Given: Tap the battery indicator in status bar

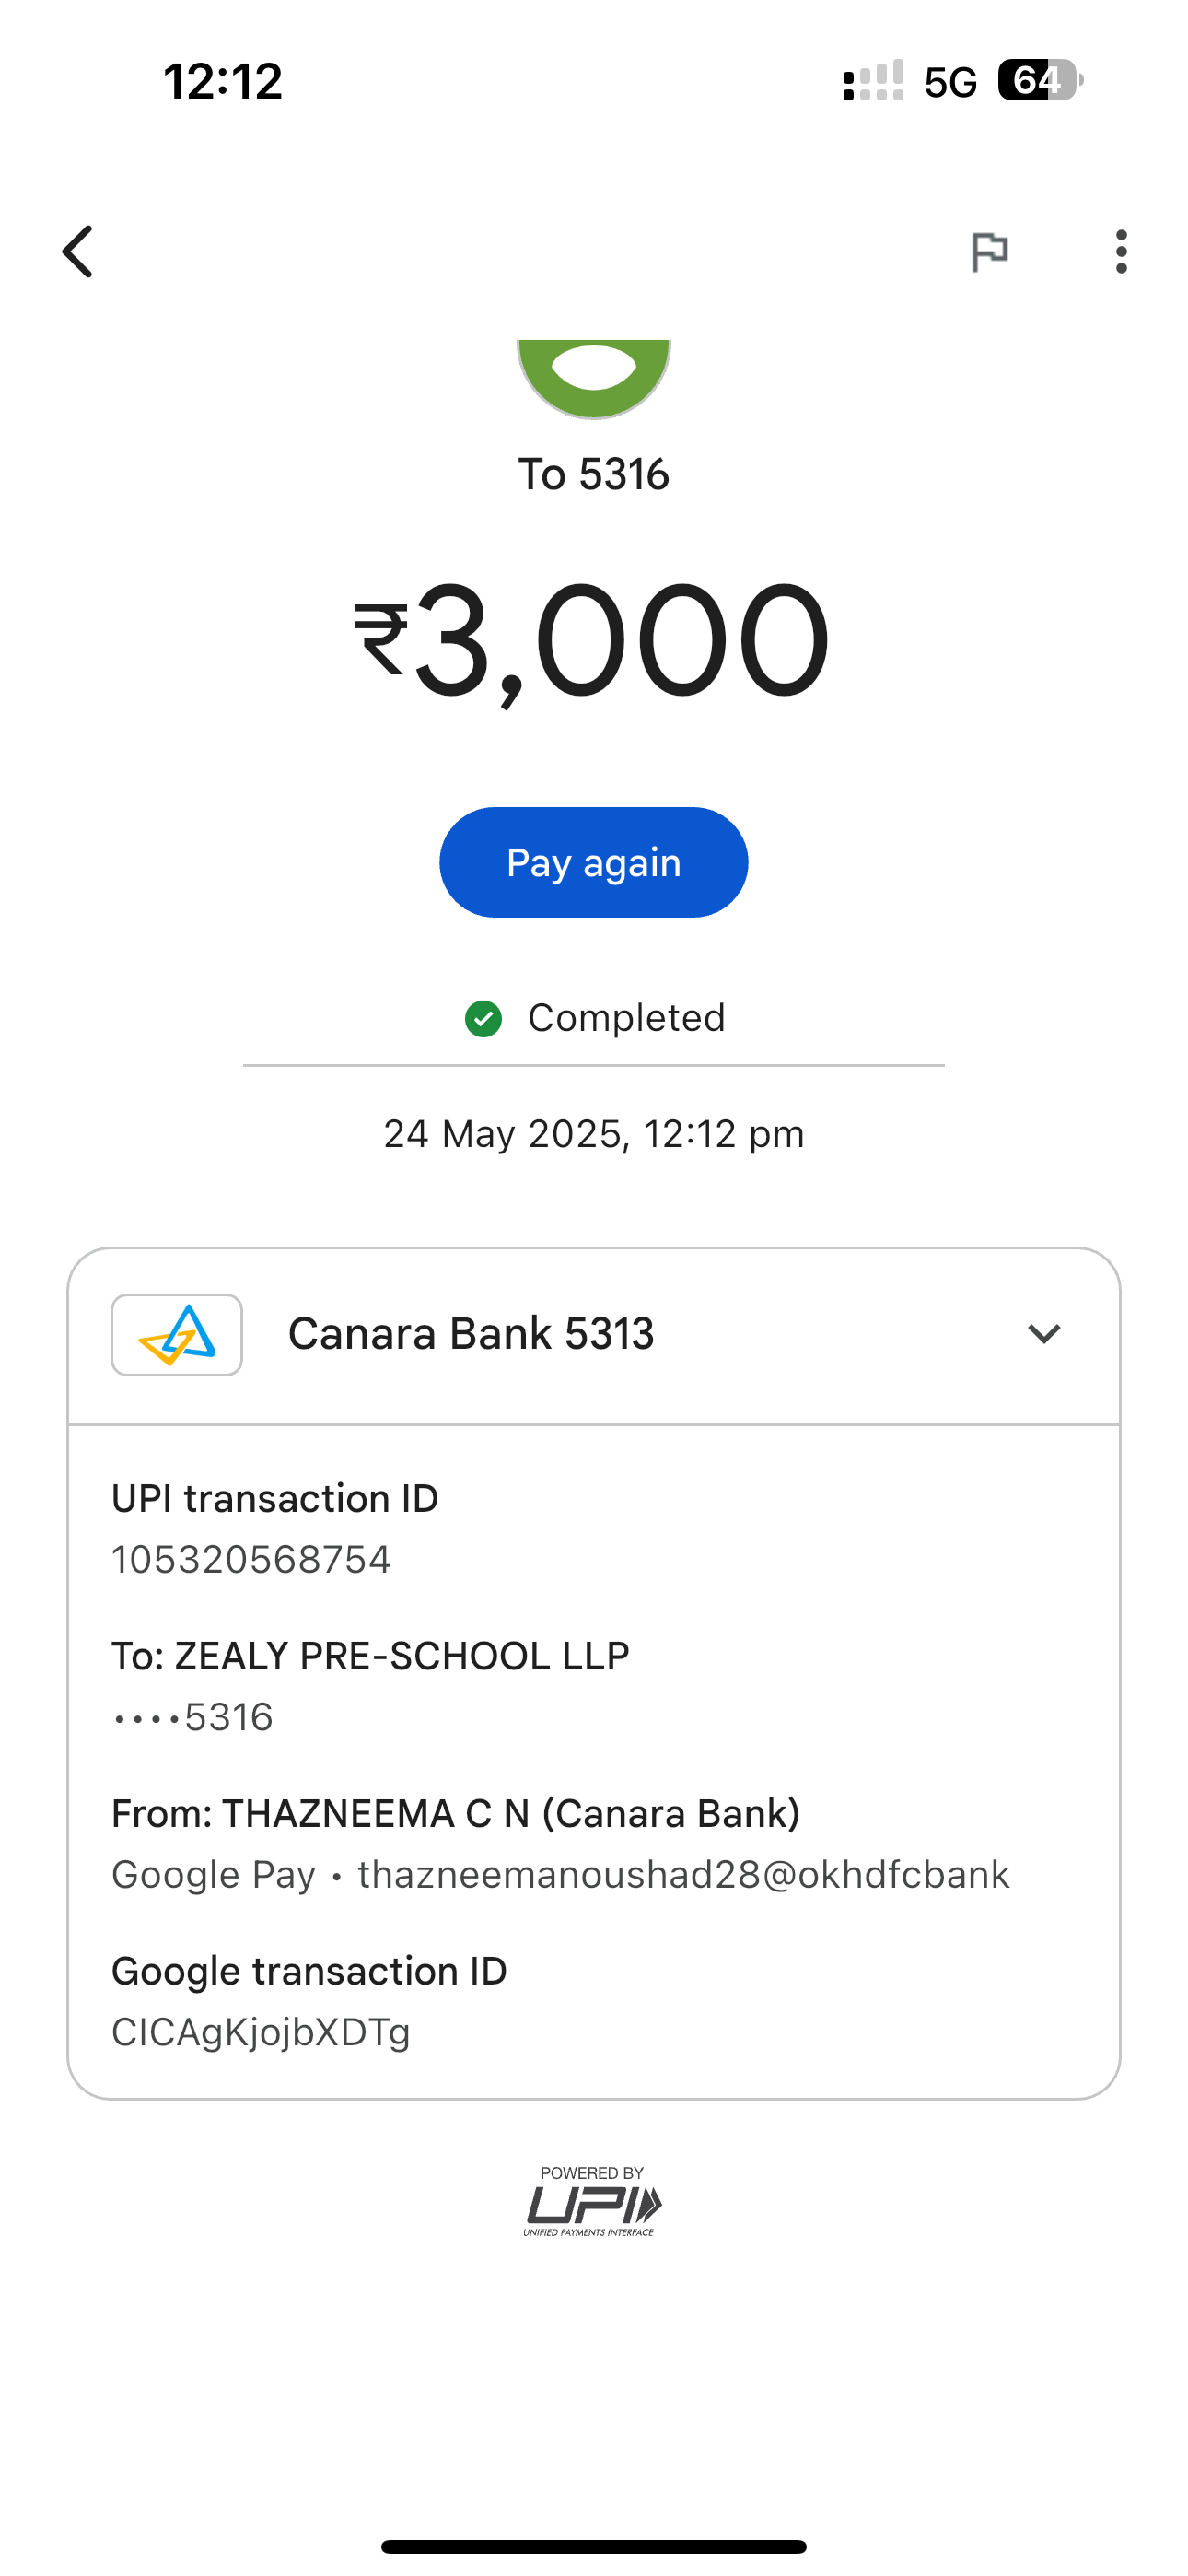Looking at the screenshot, I should click(x=1038, y=81).
